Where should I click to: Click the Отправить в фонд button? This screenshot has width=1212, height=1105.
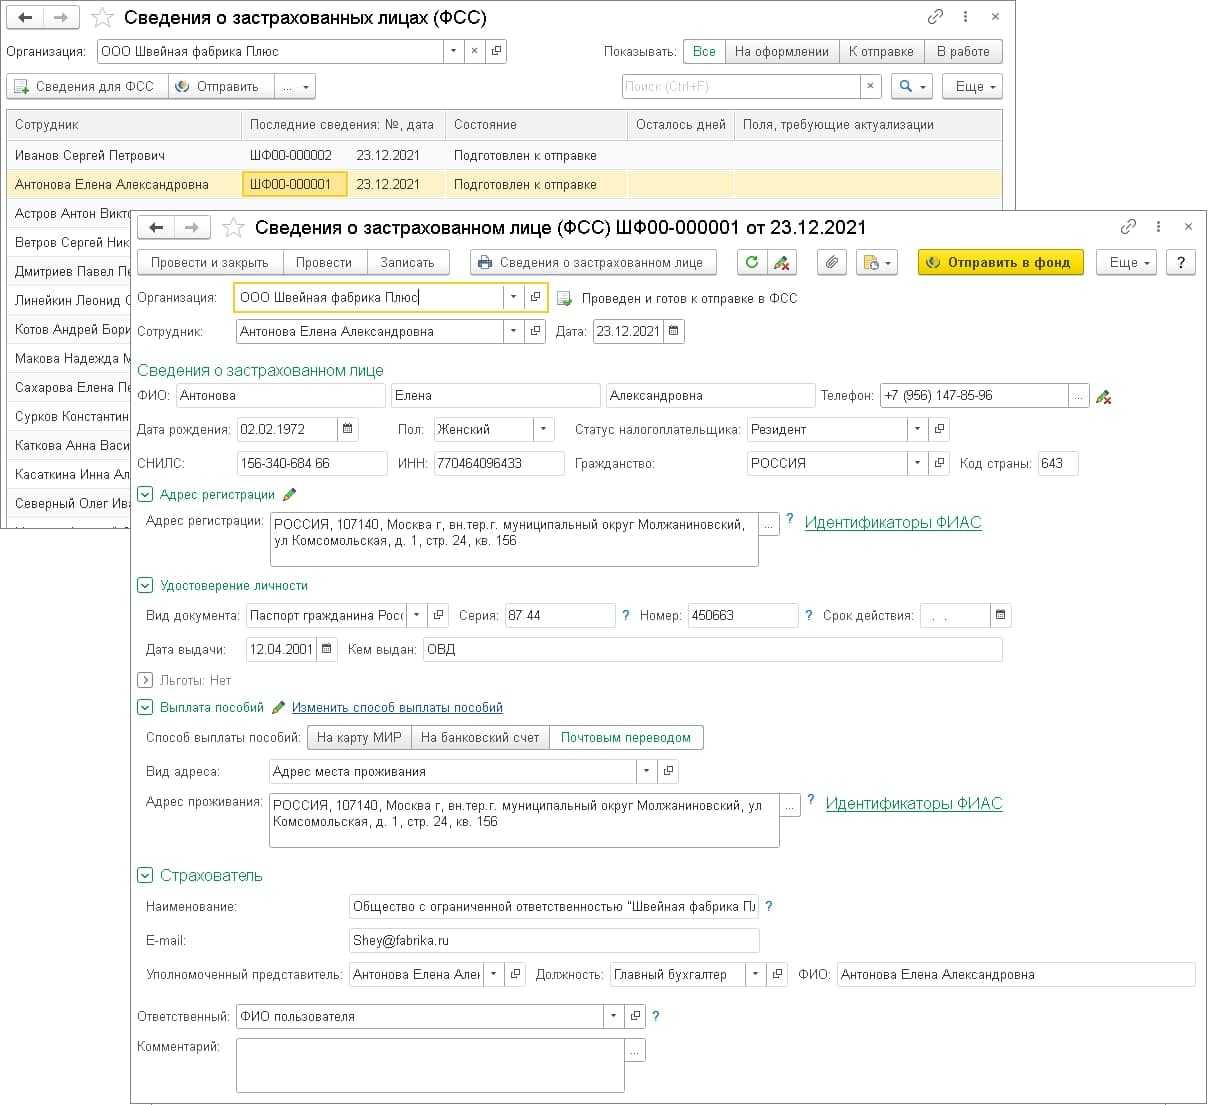(x=999, y=262)
